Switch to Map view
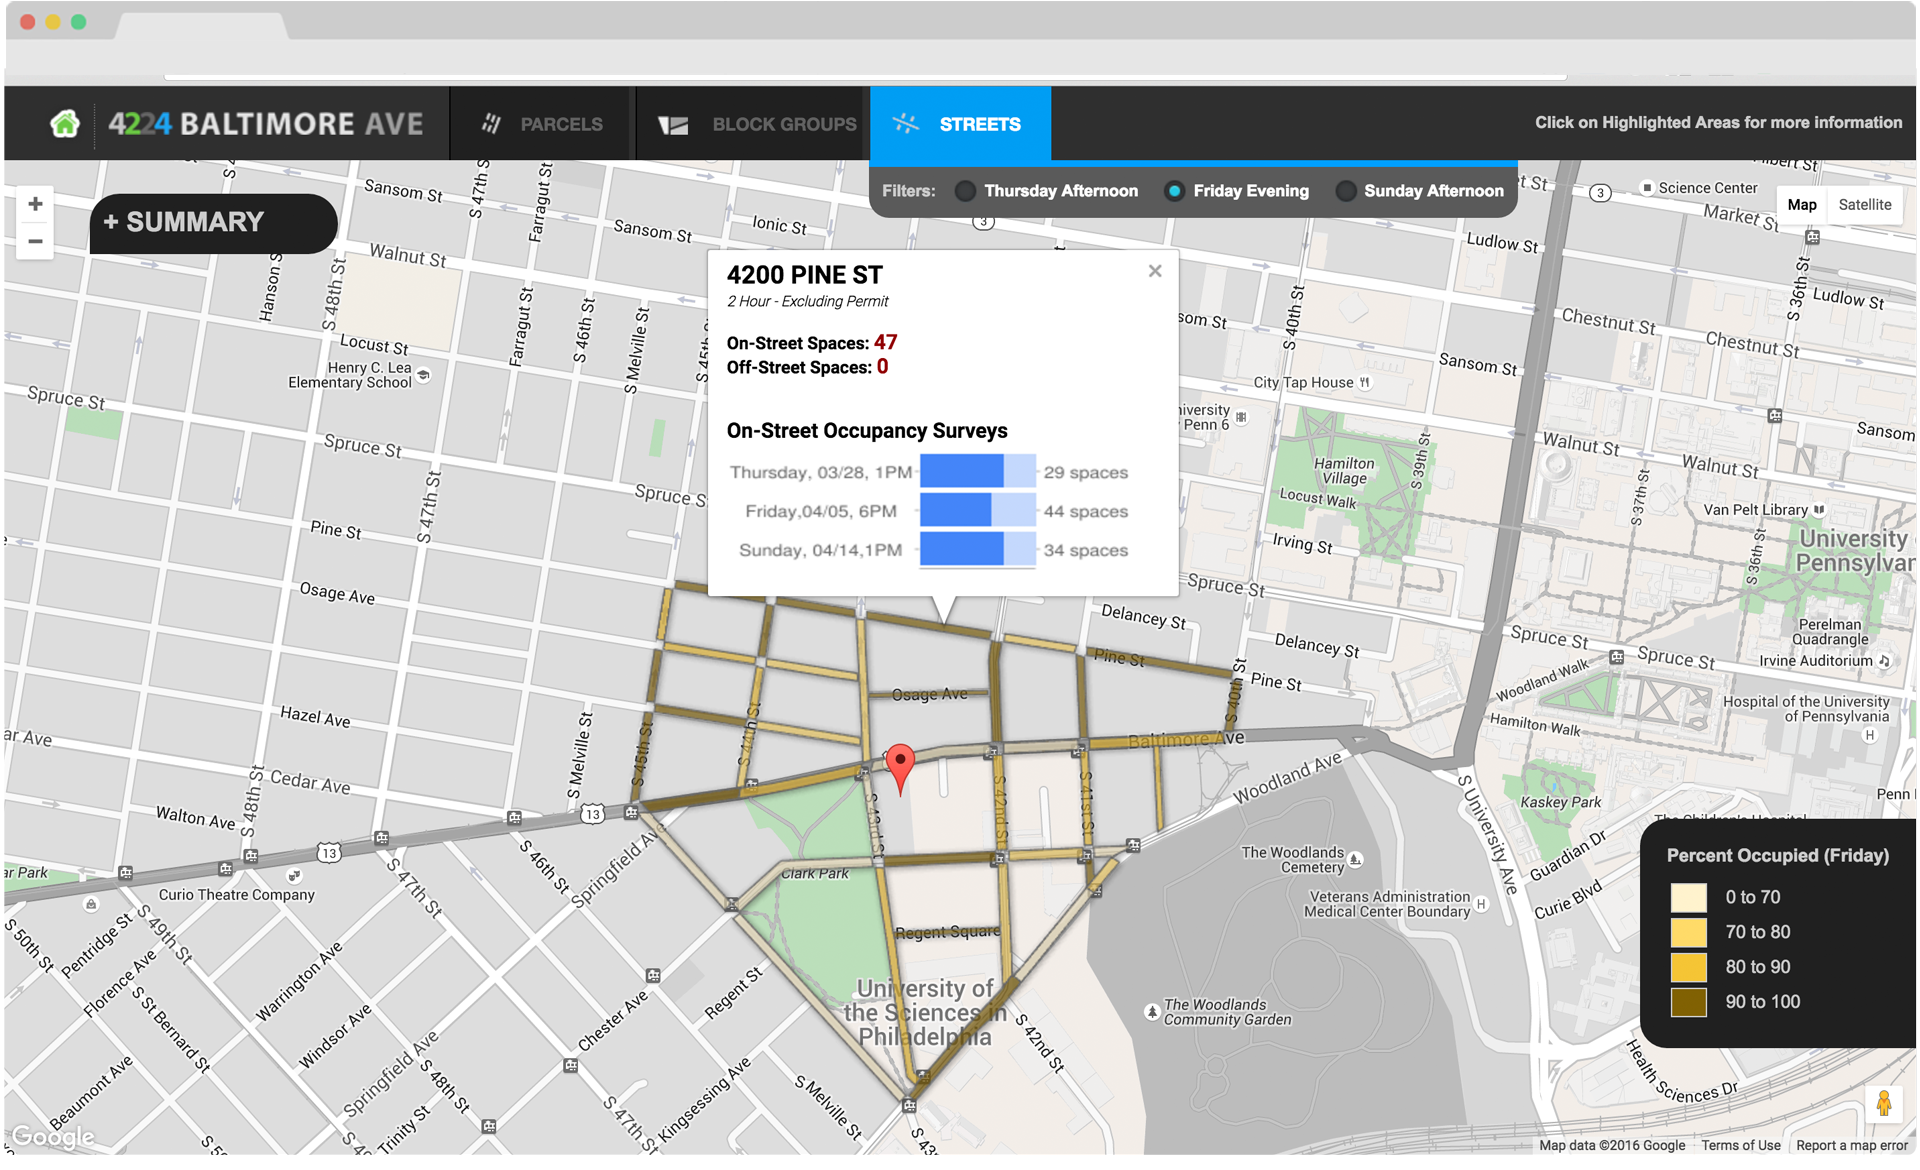 pyautogui.click(x=1802, y=204)
